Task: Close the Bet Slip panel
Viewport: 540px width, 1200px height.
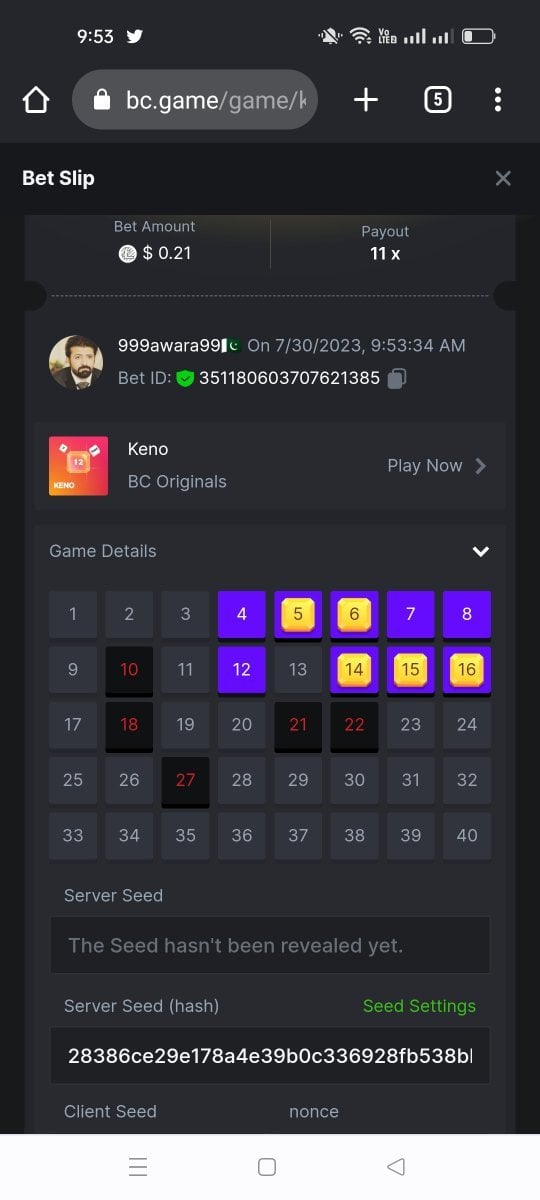Action: point(503,178)
